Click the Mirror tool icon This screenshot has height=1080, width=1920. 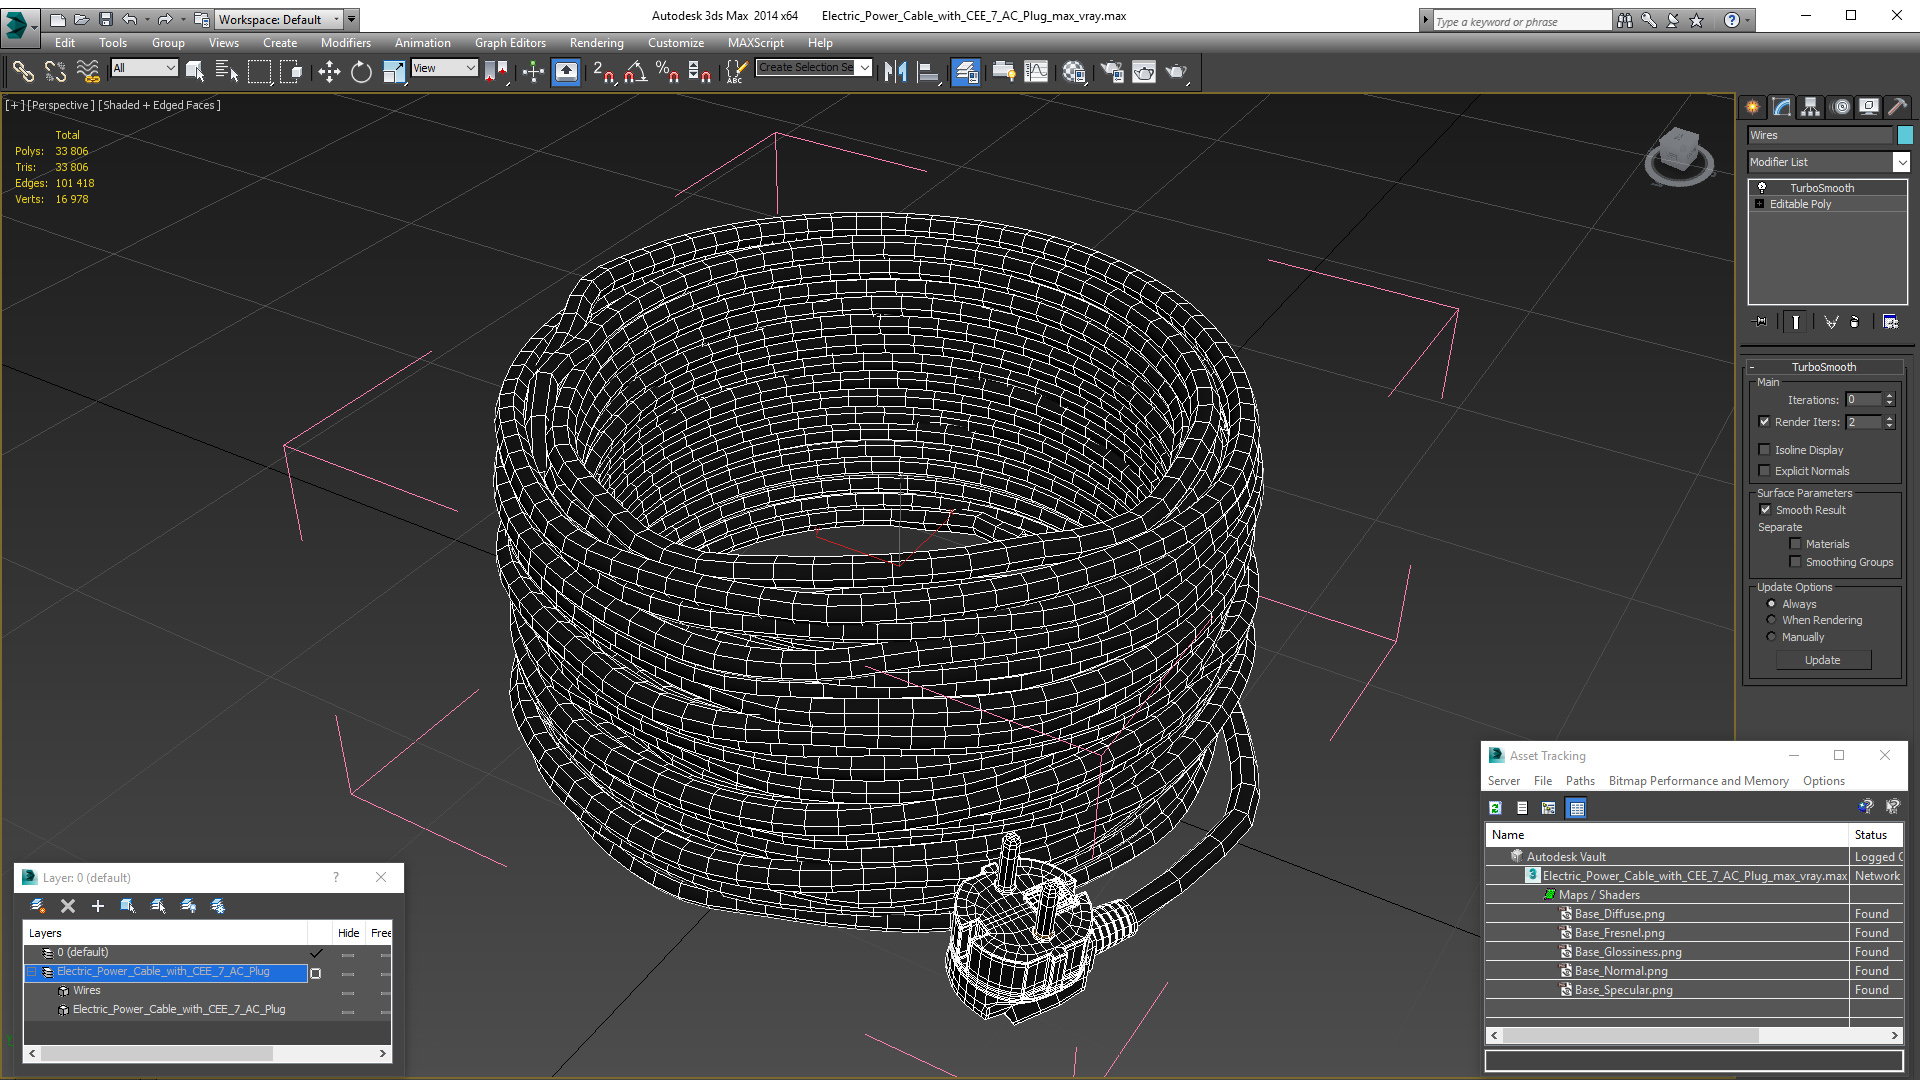(x=895, y=71)
